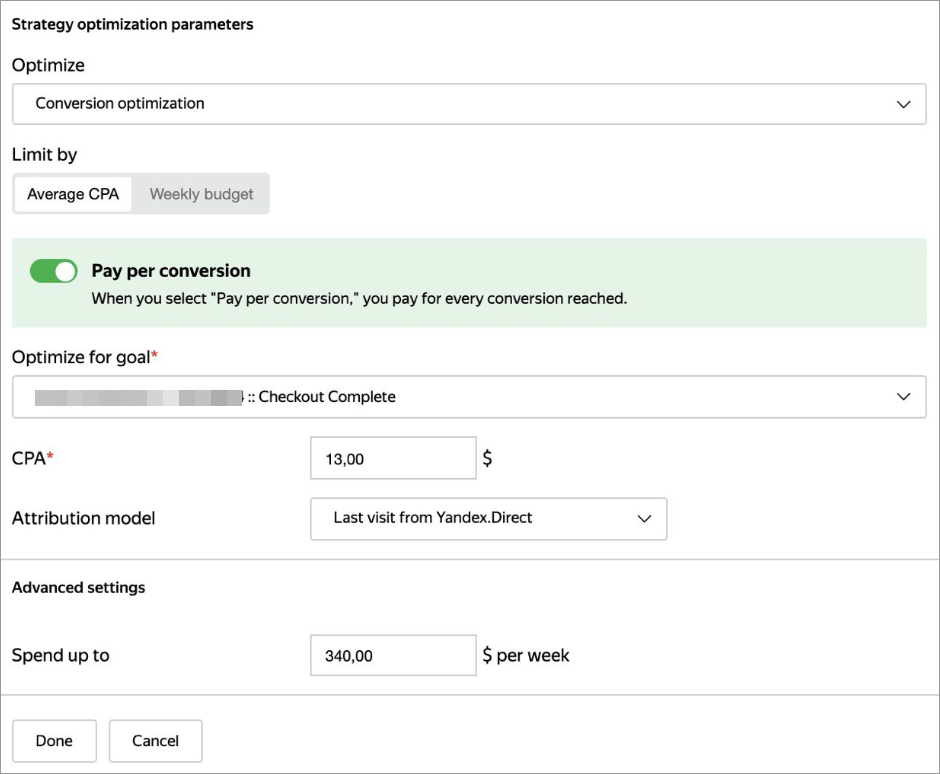
Task: Click the Advanced settings heading
Action: [x=78, y=588]
